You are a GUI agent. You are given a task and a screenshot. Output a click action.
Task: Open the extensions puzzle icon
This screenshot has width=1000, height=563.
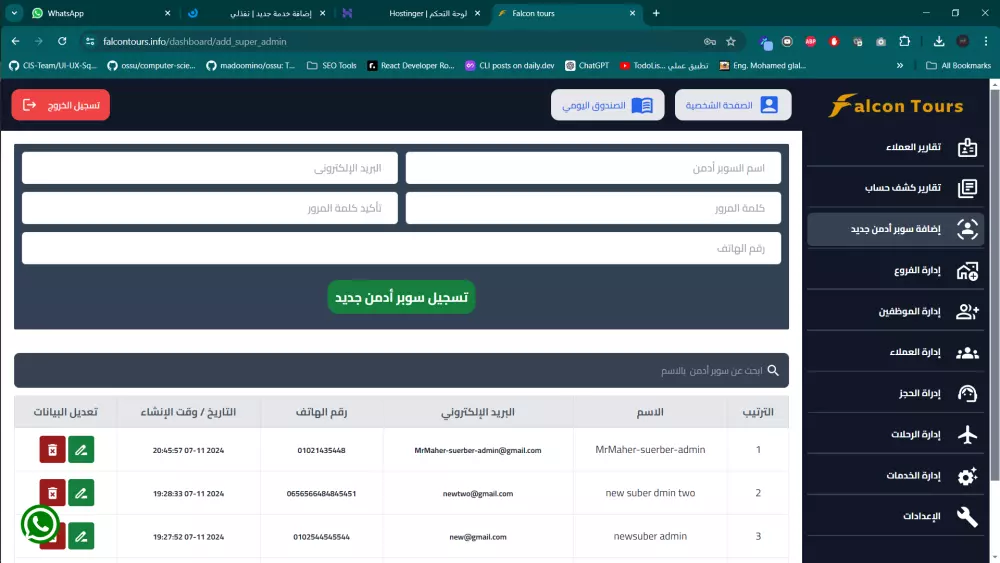[x=904, y=41]
